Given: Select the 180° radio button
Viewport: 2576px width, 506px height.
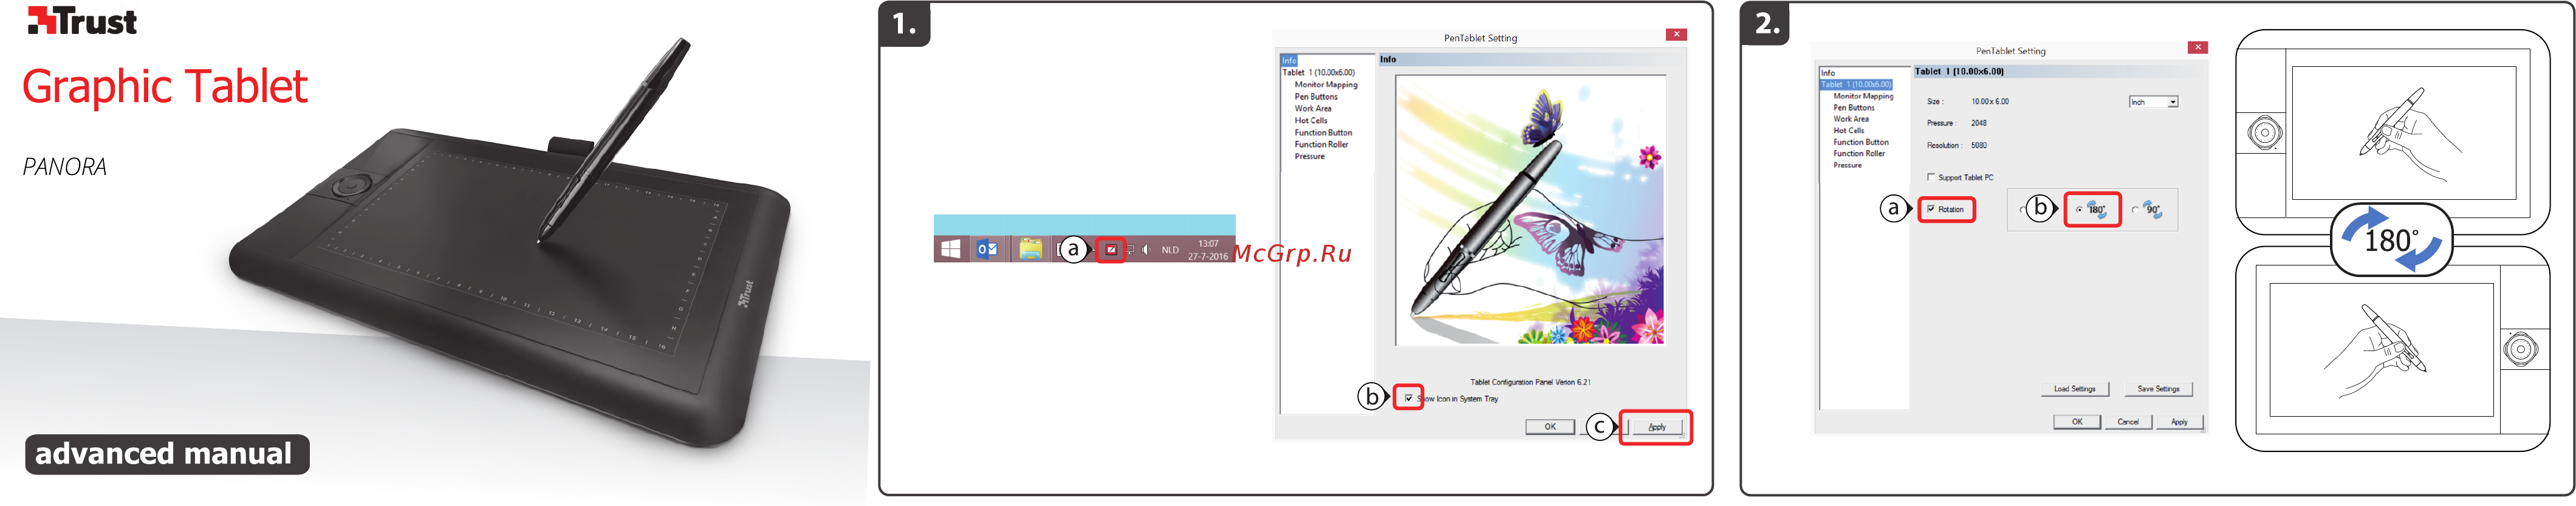Looking at the screenshot, I should (2080, 210).
